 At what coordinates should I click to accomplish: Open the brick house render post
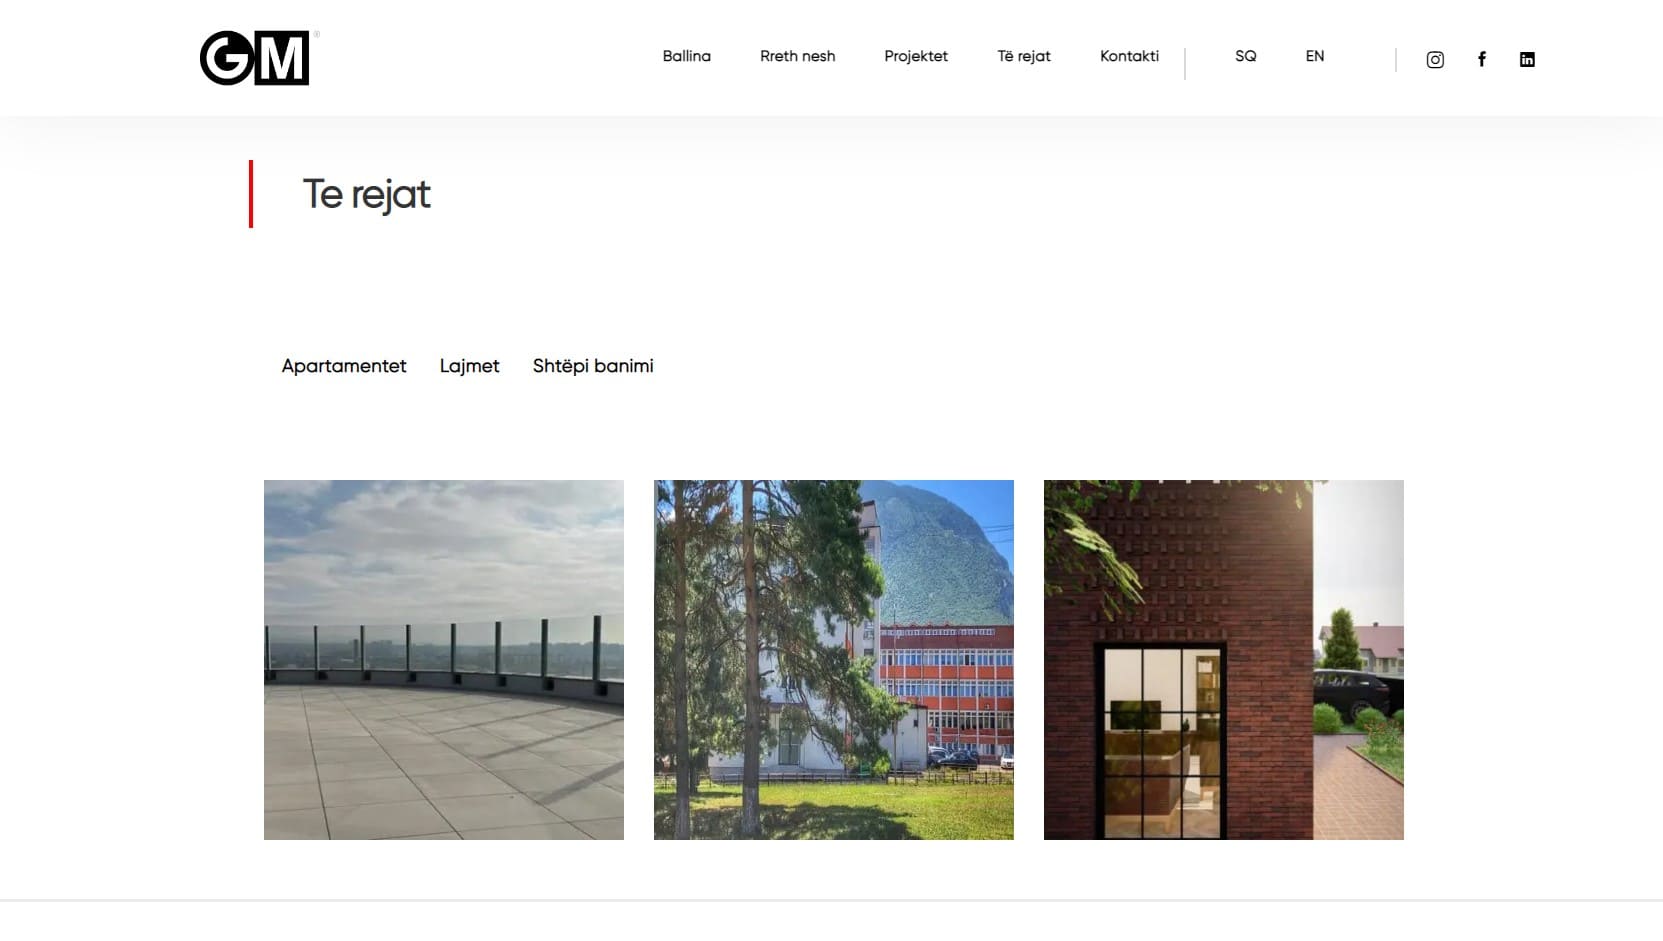pos(1224,660)
